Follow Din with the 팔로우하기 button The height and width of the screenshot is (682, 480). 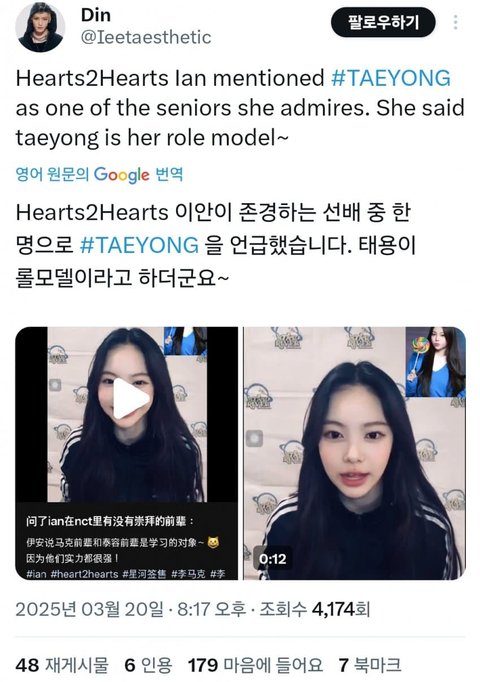tap(383, 22)
